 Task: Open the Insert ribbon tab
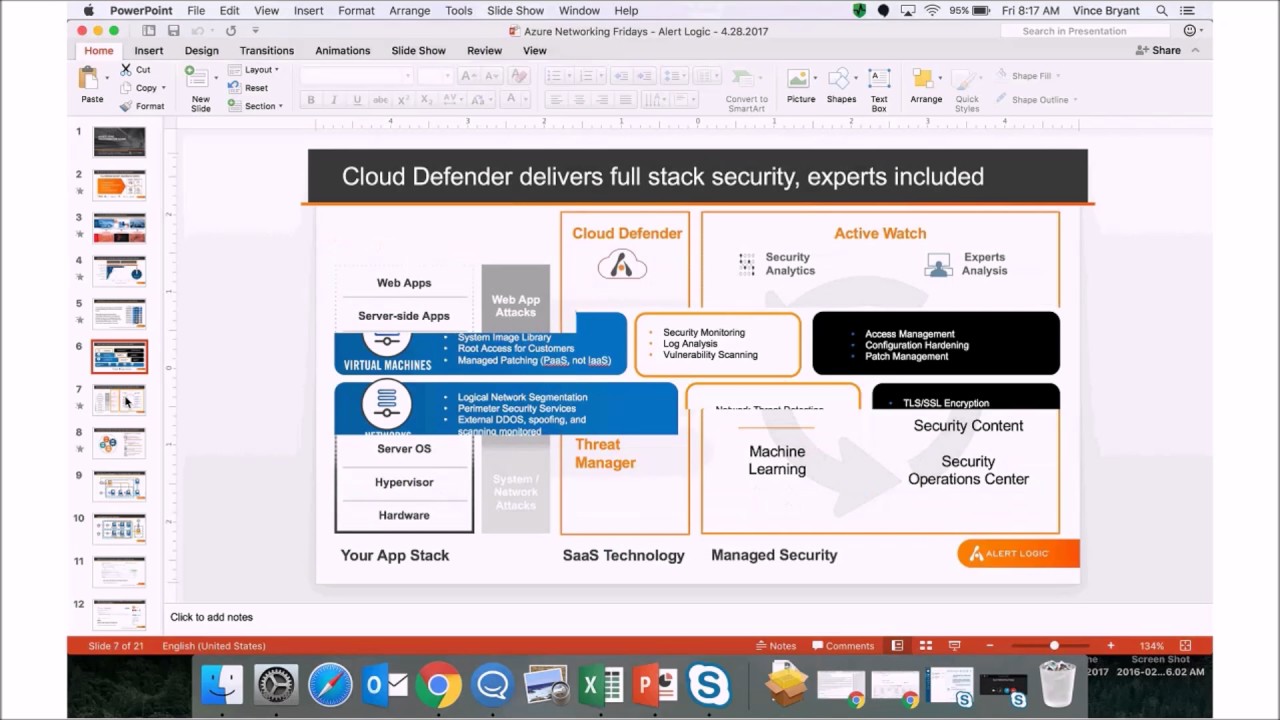(148, 50)
